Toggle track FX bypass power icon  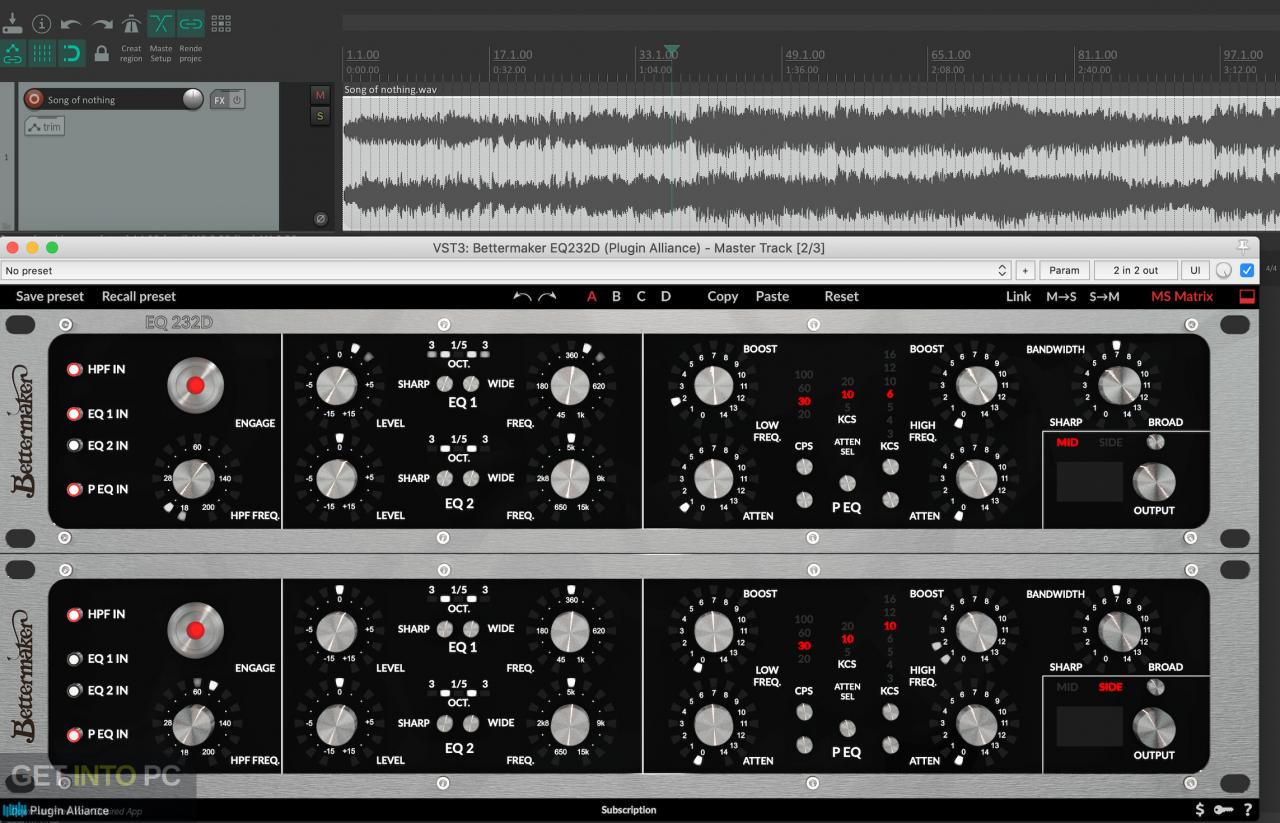[237, 100]
